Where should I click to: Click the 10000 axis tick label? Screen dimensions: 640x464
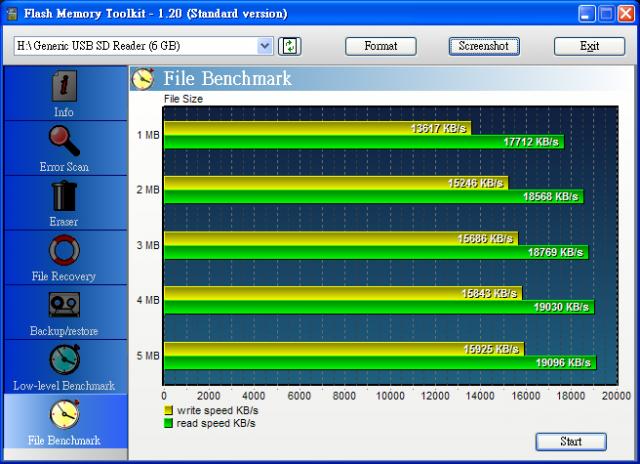[390, 396]
